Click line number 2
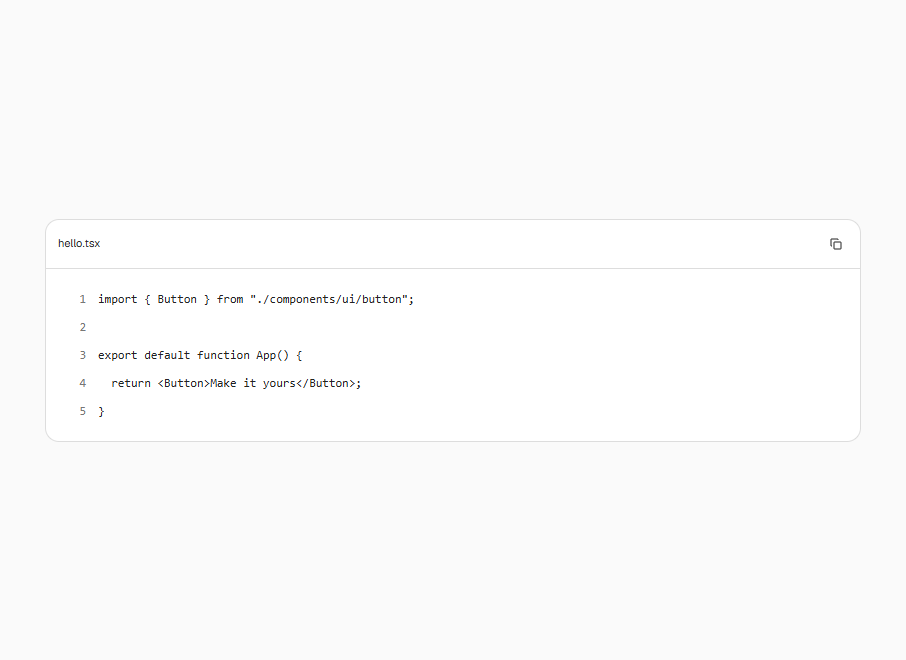Viewport: 906px width, 660px height. 83,327
